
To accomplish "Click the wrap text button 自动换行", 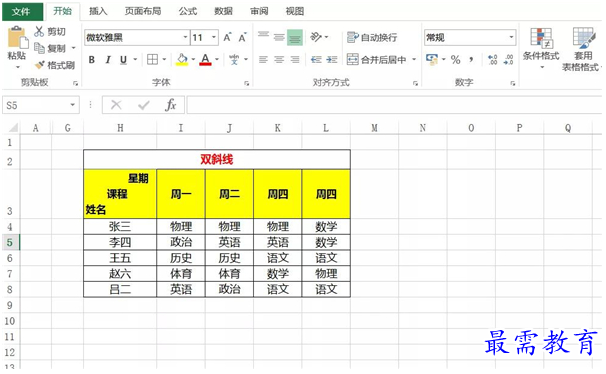I will pos(372,37).
